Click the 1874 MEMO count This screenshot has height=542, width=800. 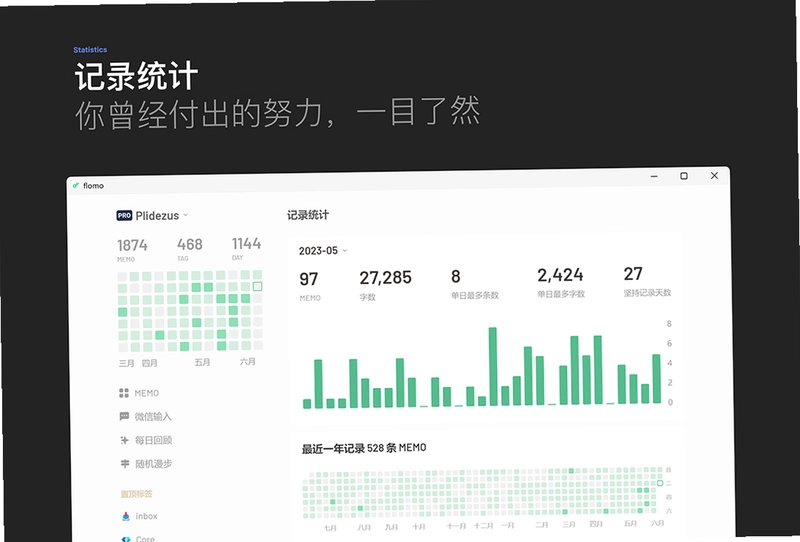(132, 249)
